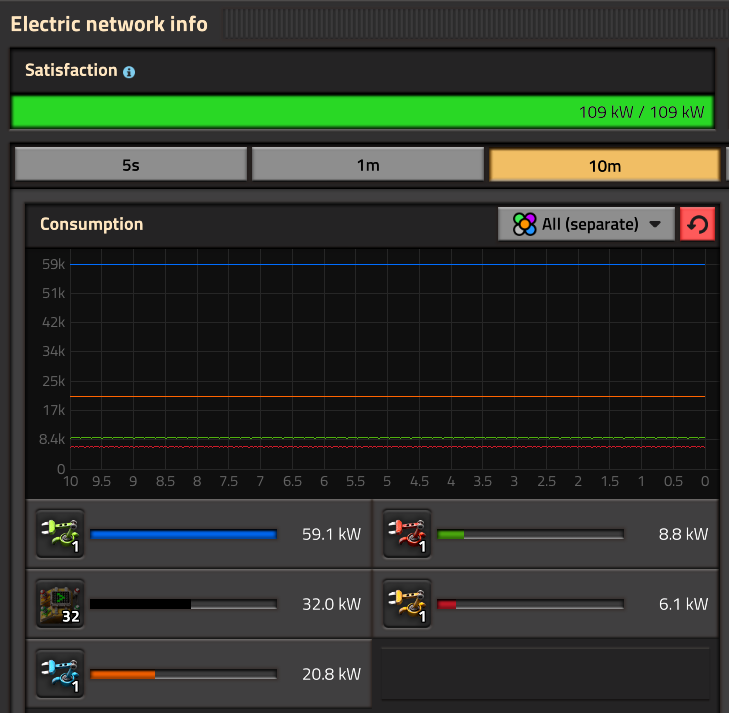Click the Satisfaction info icon
The image size is (729, 713).
(129, 72)
